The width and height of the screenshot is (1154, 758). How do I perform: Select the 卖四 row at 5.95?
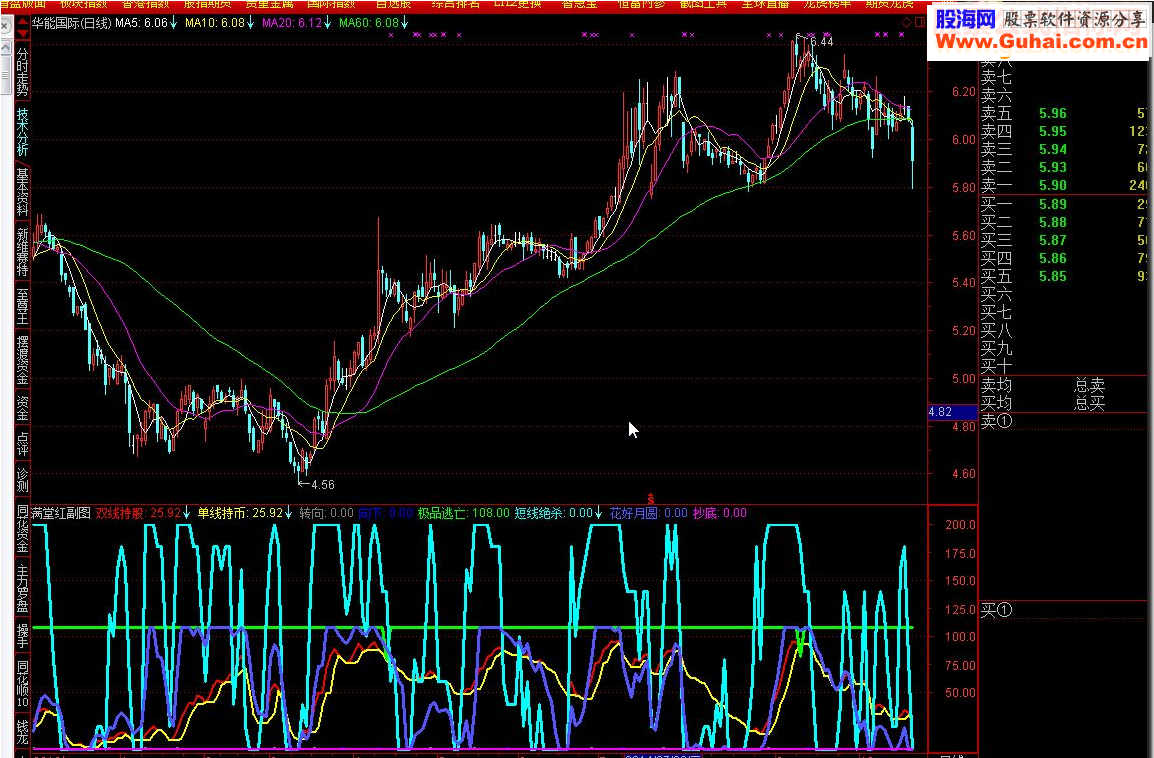pos(1063,131)
